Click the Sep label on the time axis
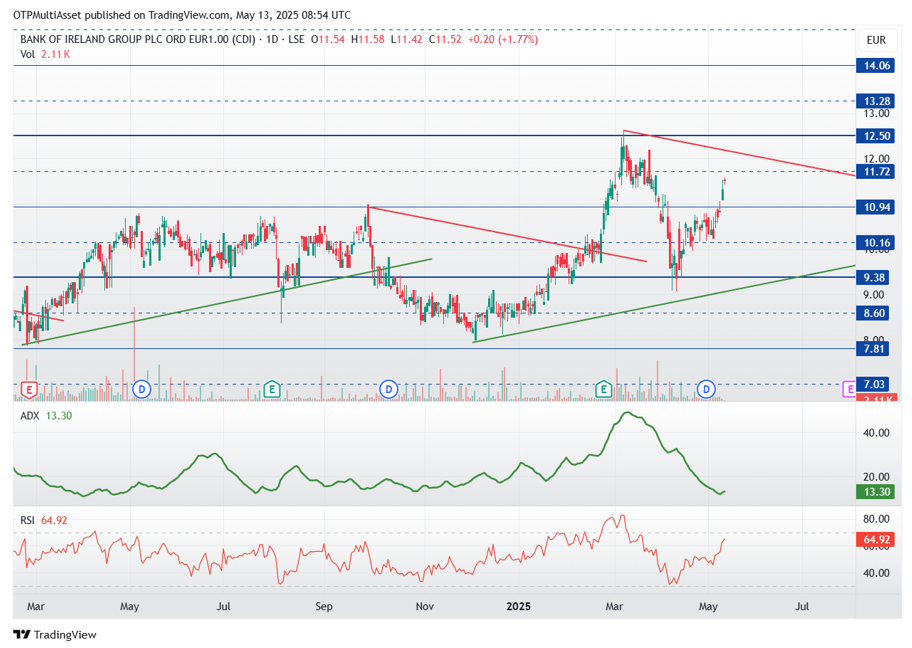912x648 pixels. coord(324,606)
